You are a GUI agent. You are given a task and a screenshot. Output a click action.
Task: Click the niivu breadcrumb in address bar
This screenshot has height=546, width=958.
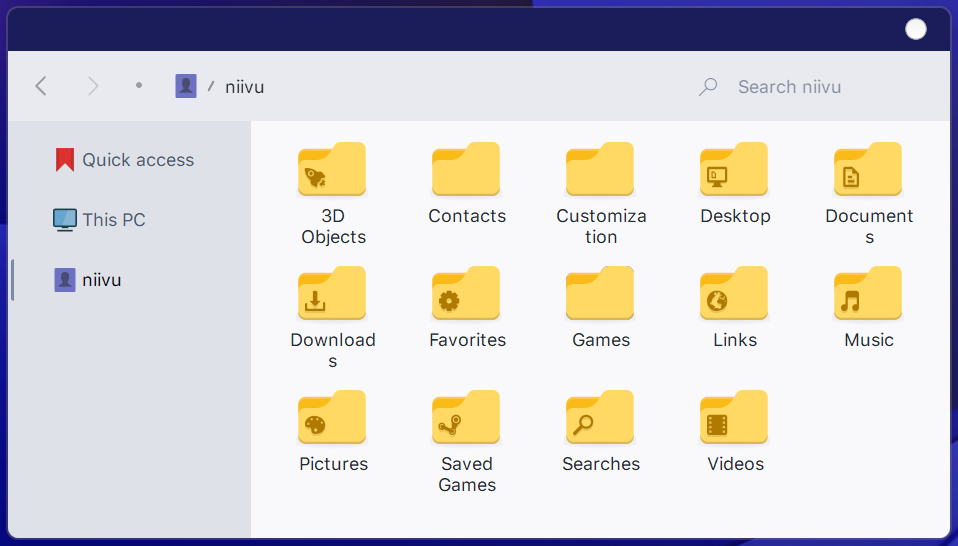click(244, 87)
